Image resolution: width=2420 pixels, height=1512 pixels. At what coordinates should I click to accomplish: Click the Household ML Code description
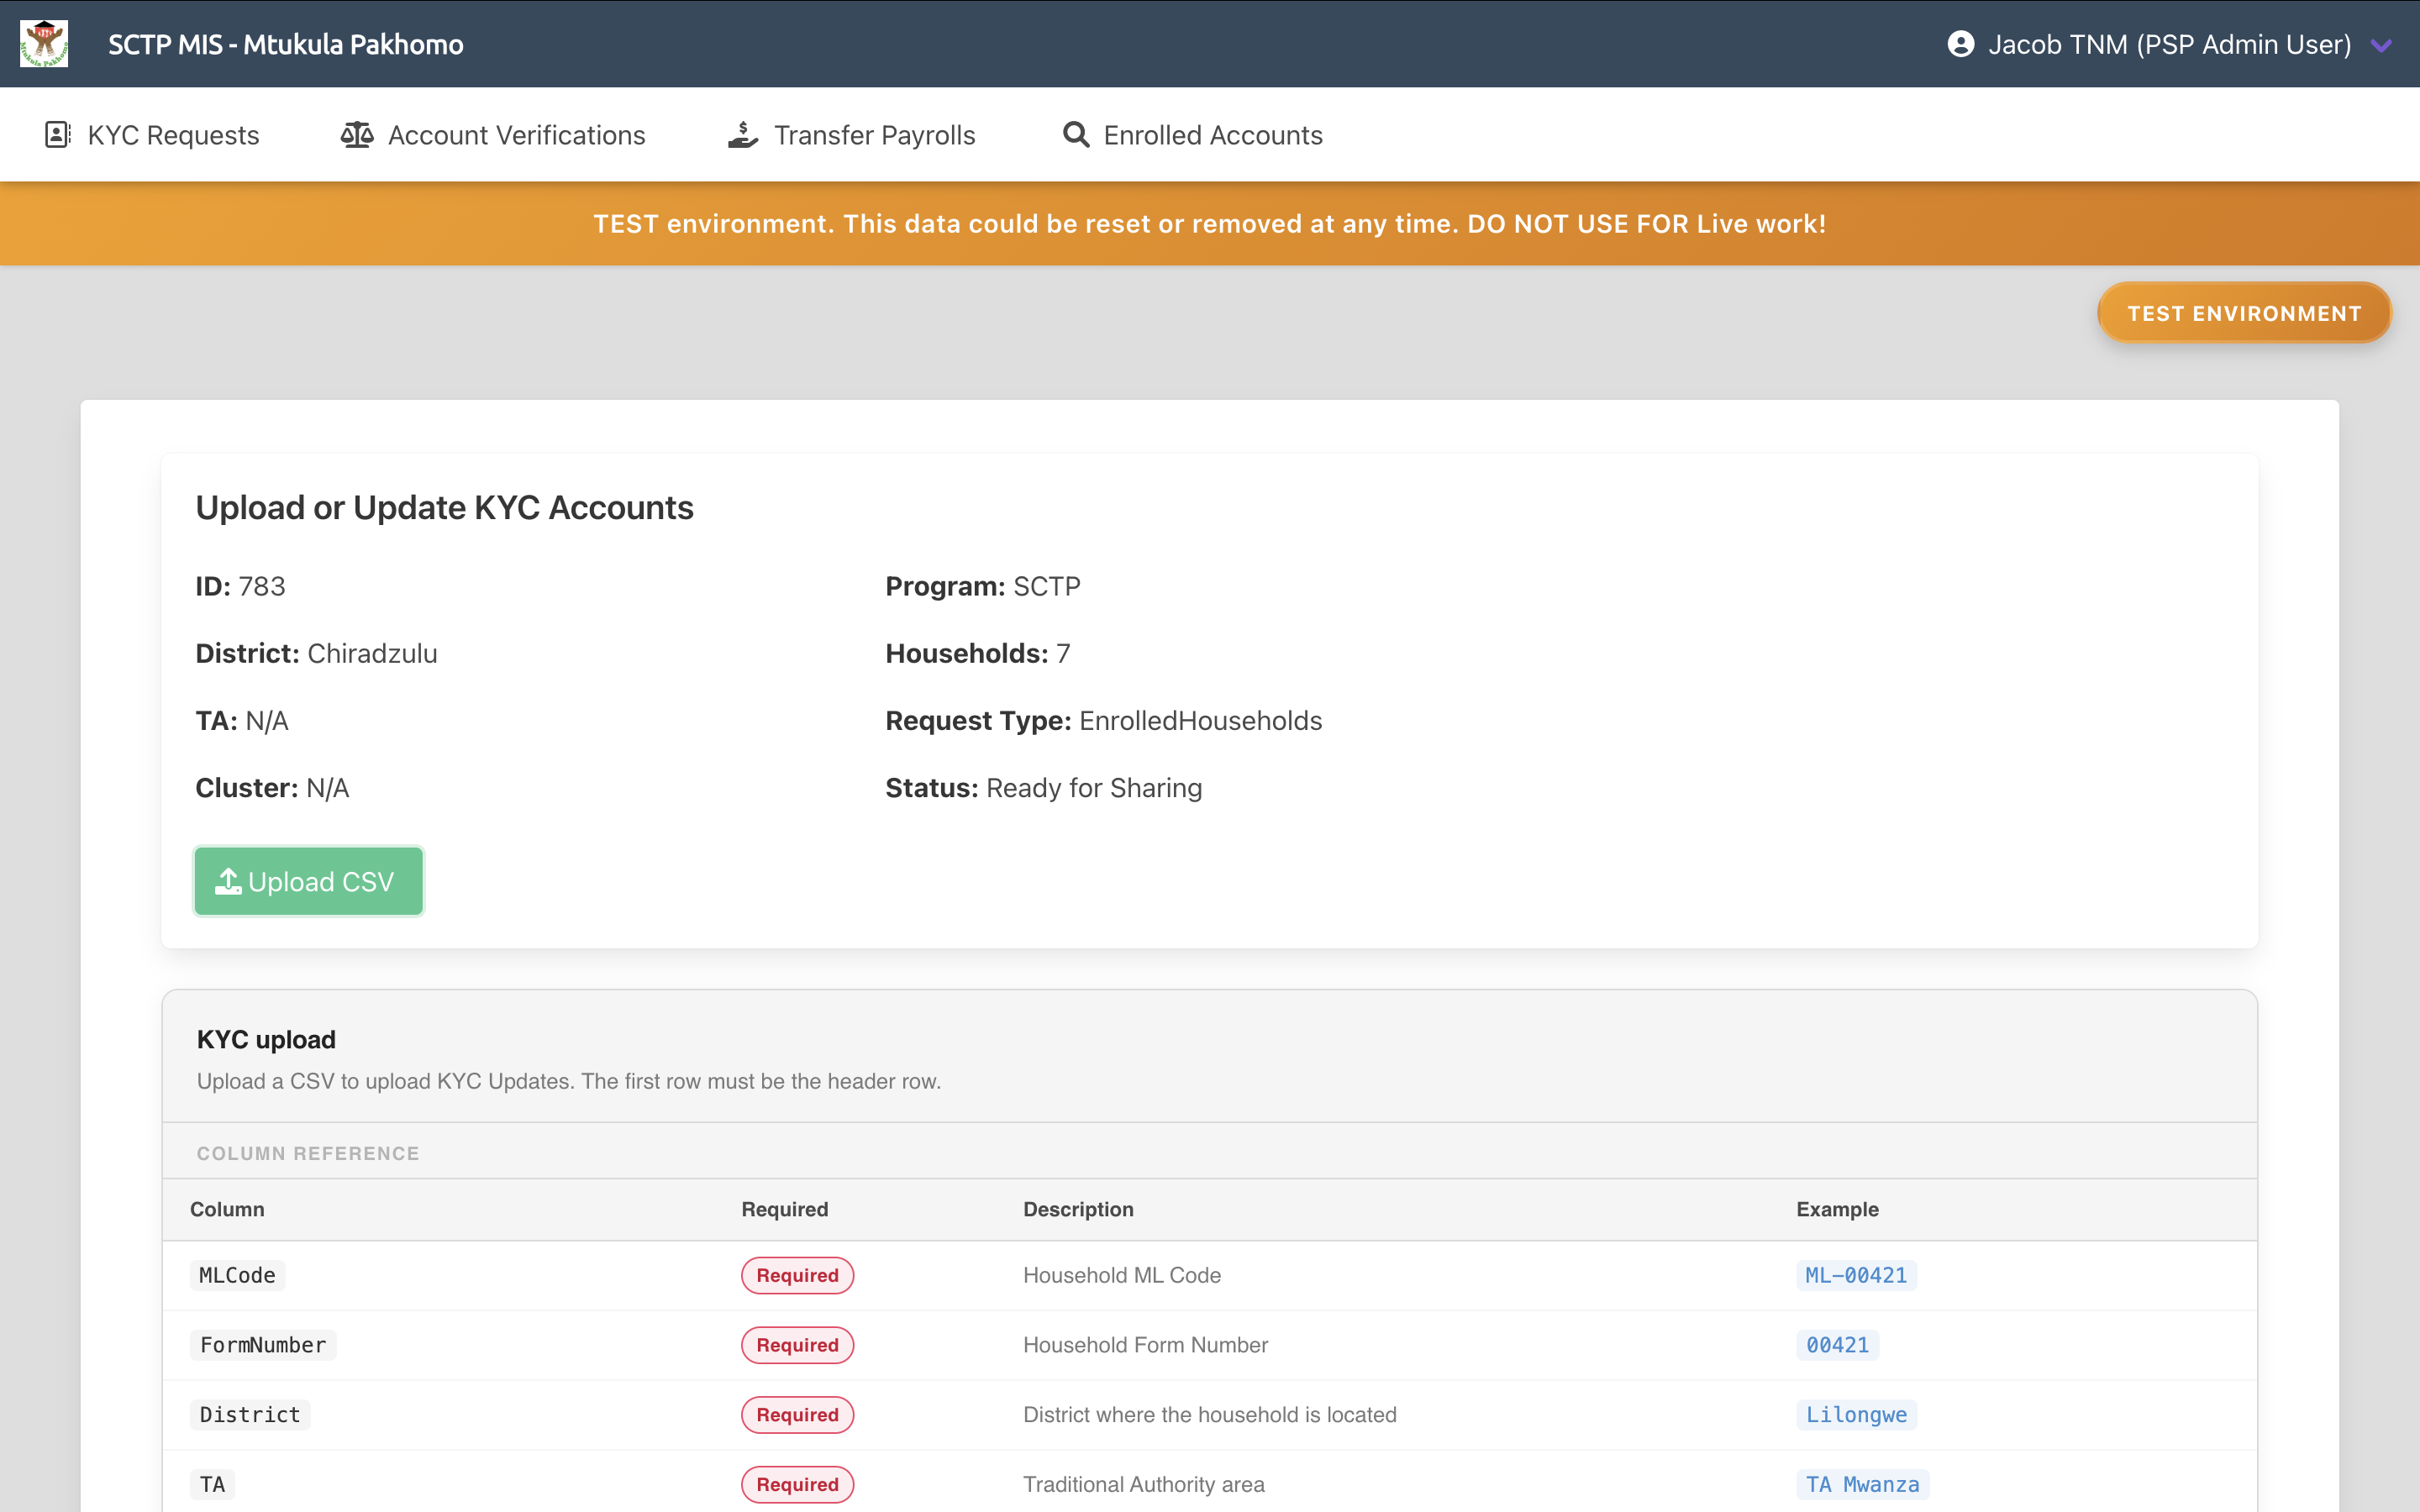pyautogui.click(x=1122, y=1275)
